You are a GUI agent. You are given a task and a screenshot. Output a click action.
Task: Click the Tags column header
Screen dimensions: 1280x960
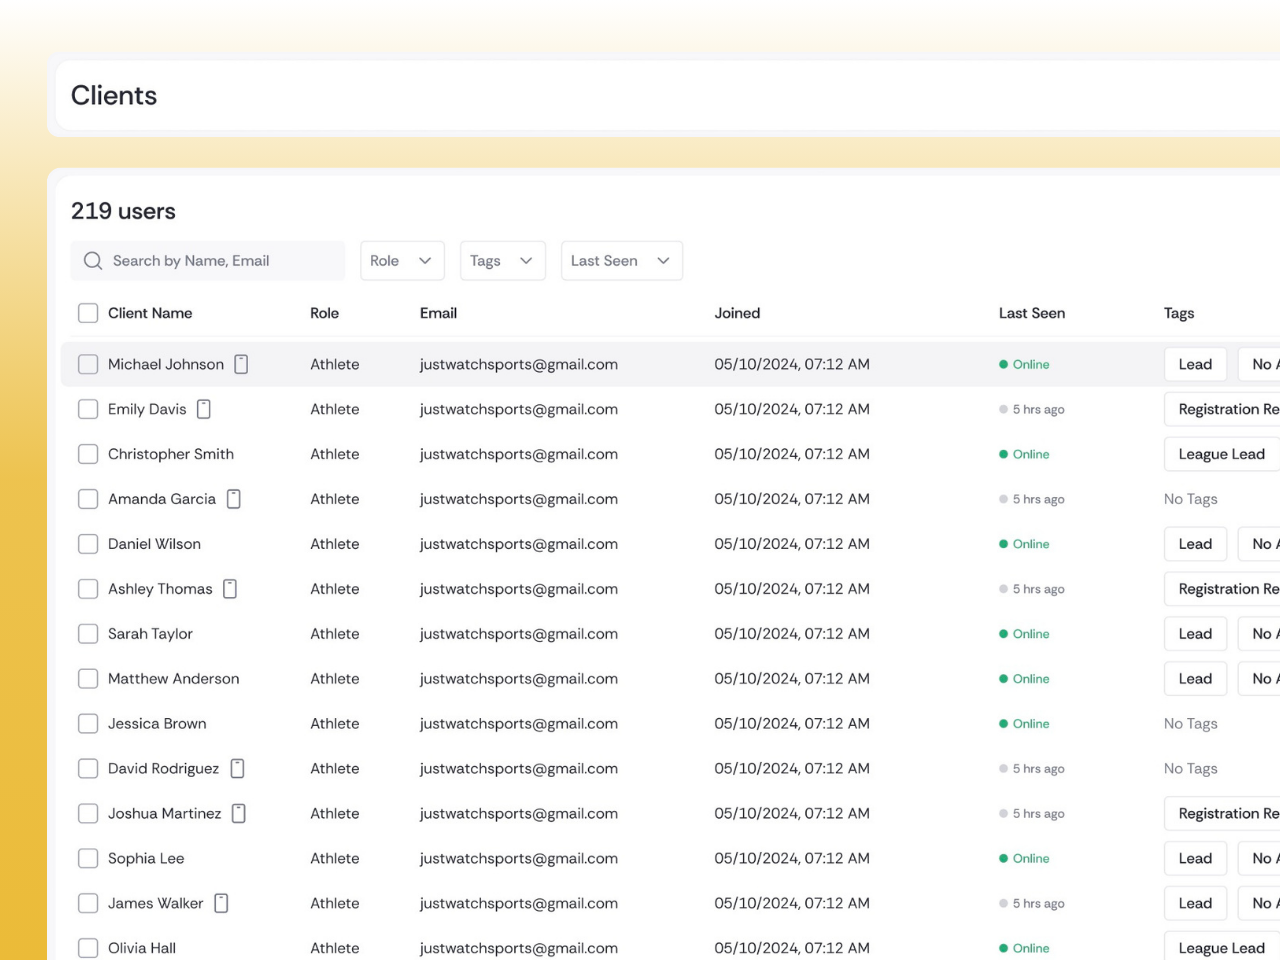point(1179,313)
